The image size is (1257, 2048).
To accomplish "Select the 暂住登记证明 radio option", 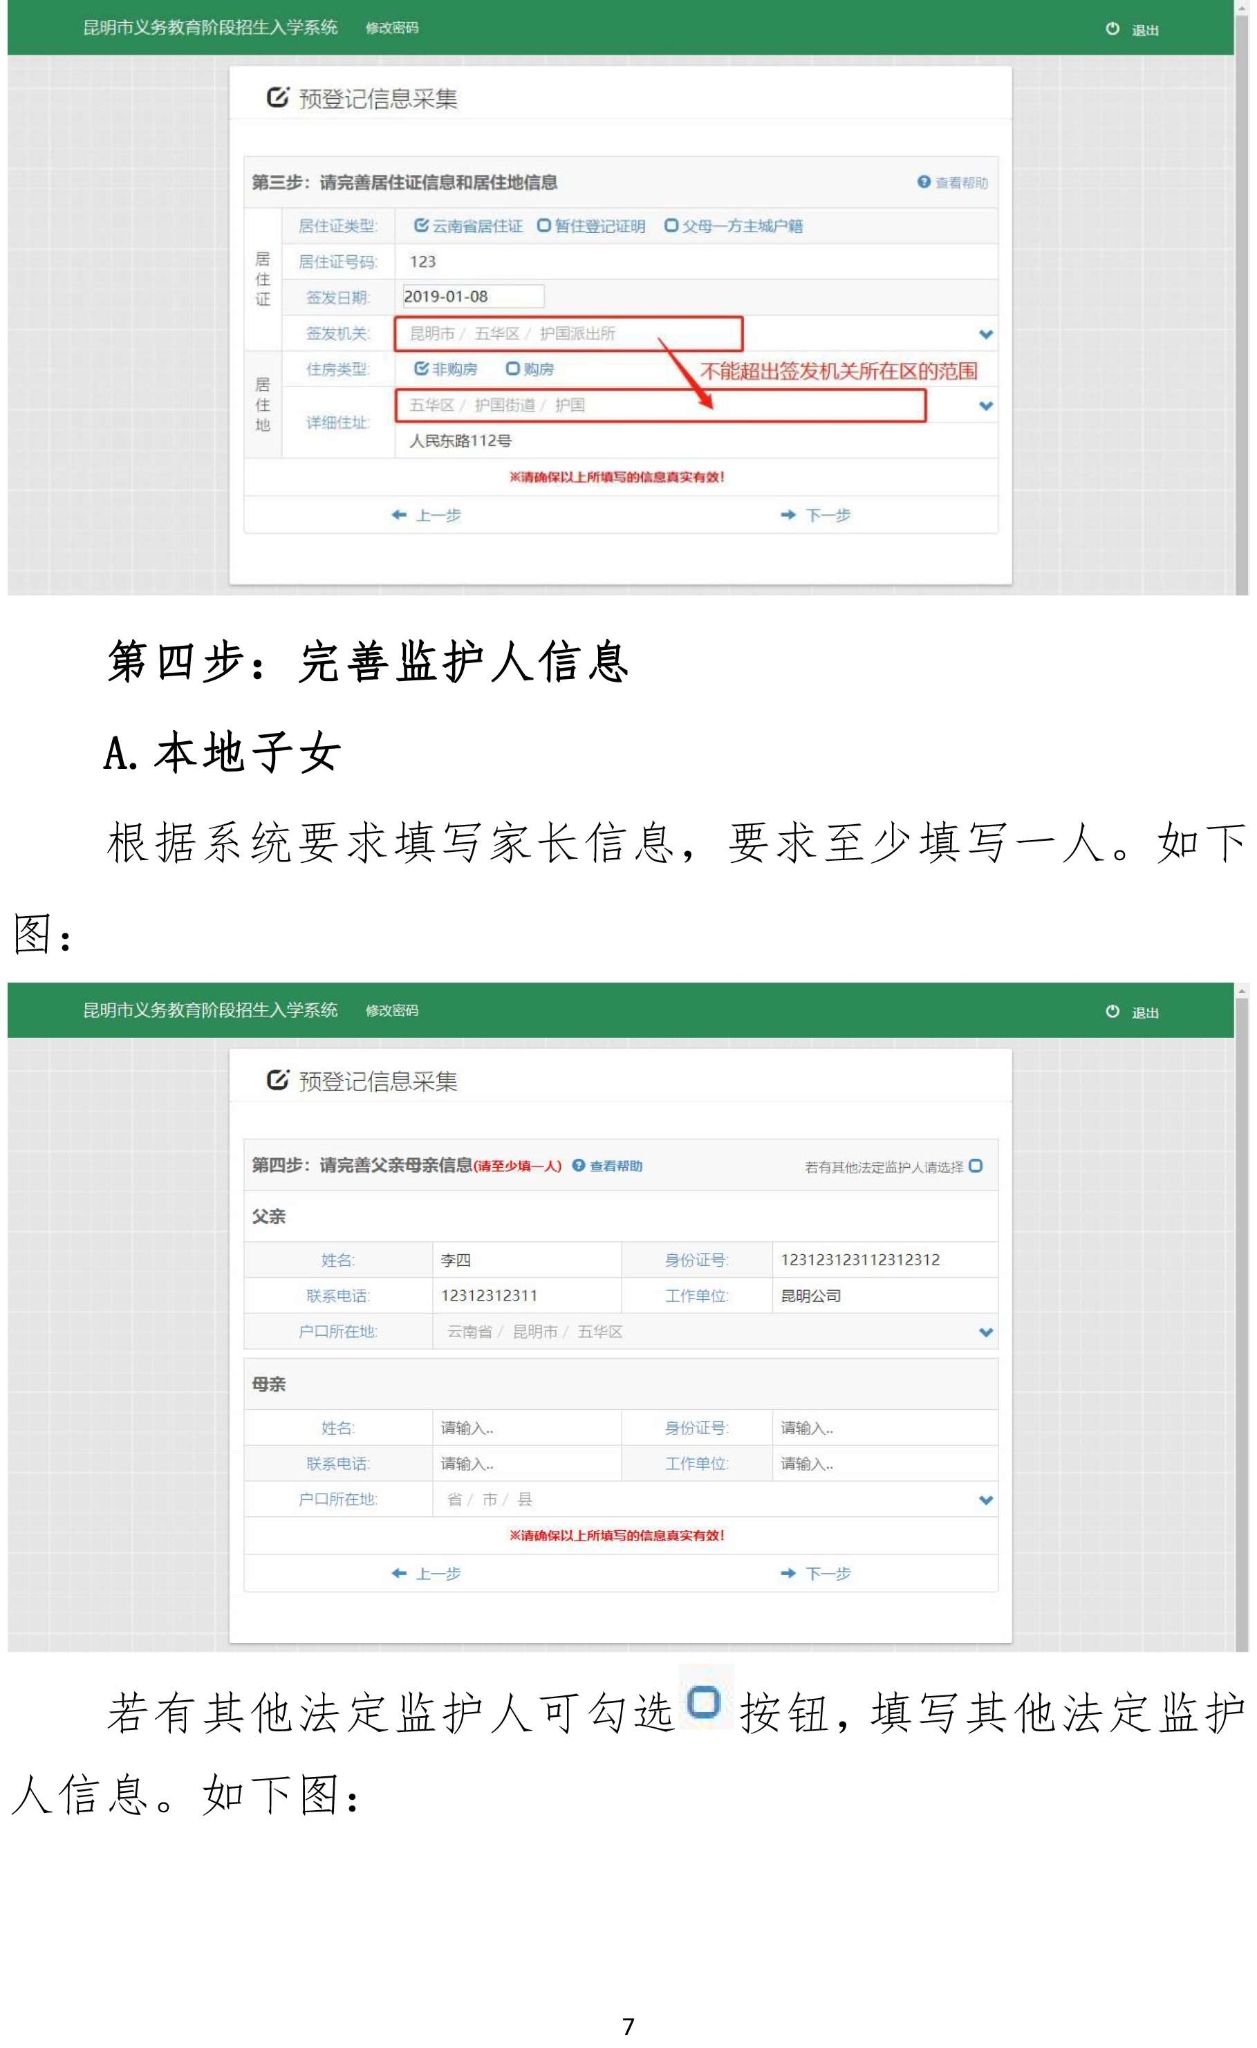I will pyautogui.click(x=544, y=226).
